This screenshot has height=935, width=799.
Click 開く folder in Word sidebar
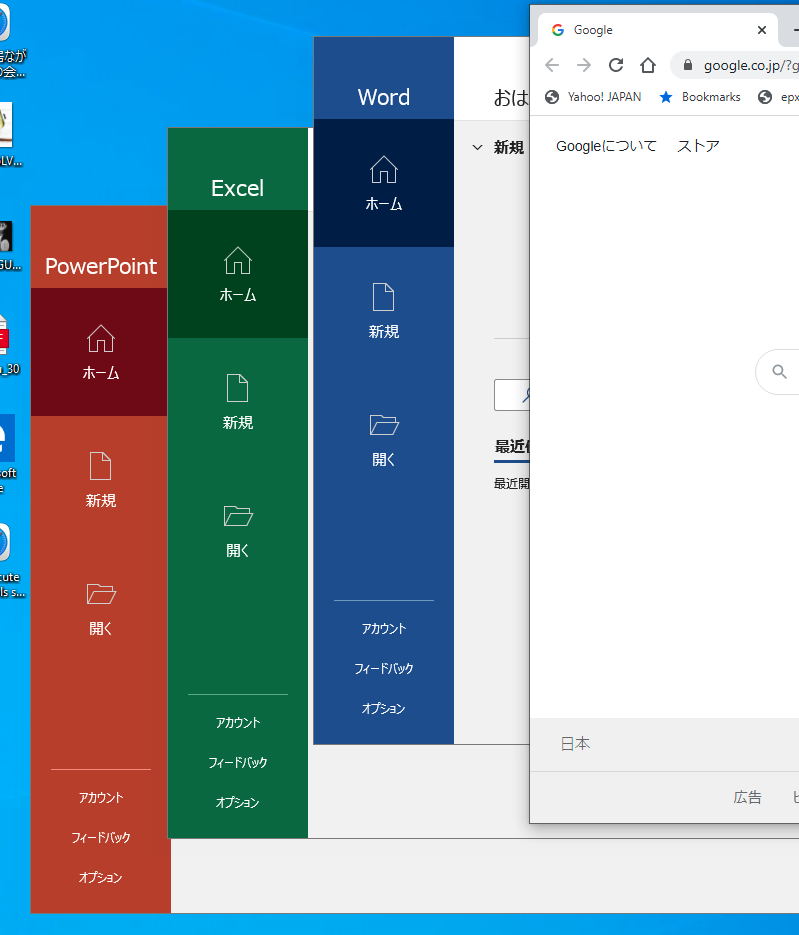click(383, 440)
